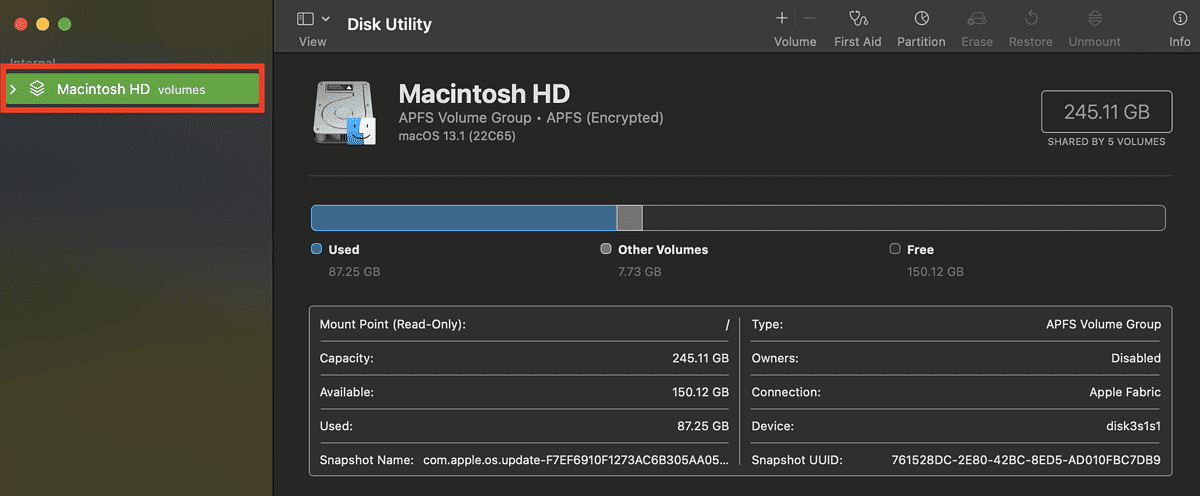Click the 'Mount Point (Read-Only):' row label

click(x=393, y=324)
